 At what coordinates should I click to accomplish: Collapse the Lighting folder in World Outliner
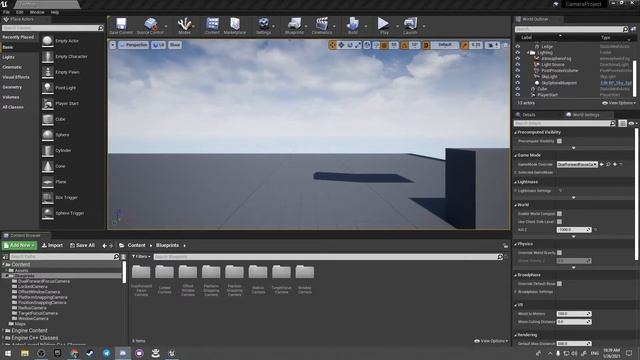(528, 53)
